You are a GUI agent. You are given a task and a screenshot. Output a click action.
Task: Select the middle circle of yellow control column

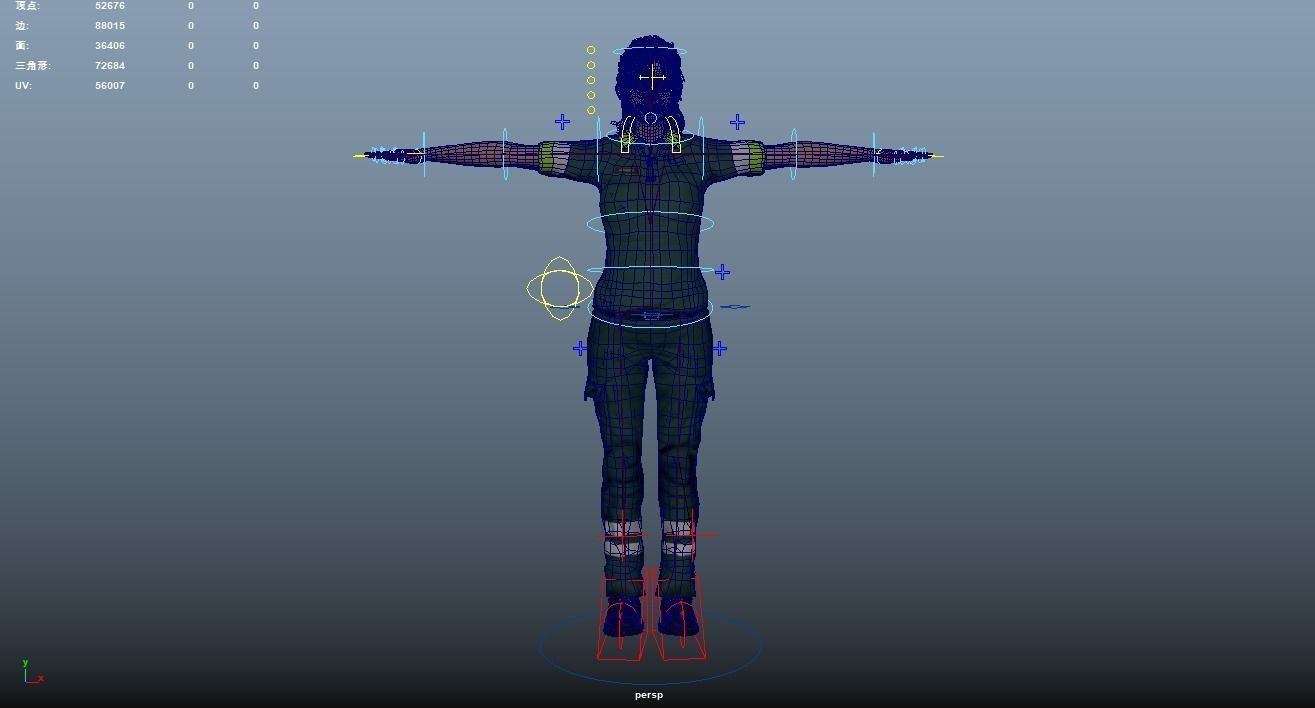point(591,80)
